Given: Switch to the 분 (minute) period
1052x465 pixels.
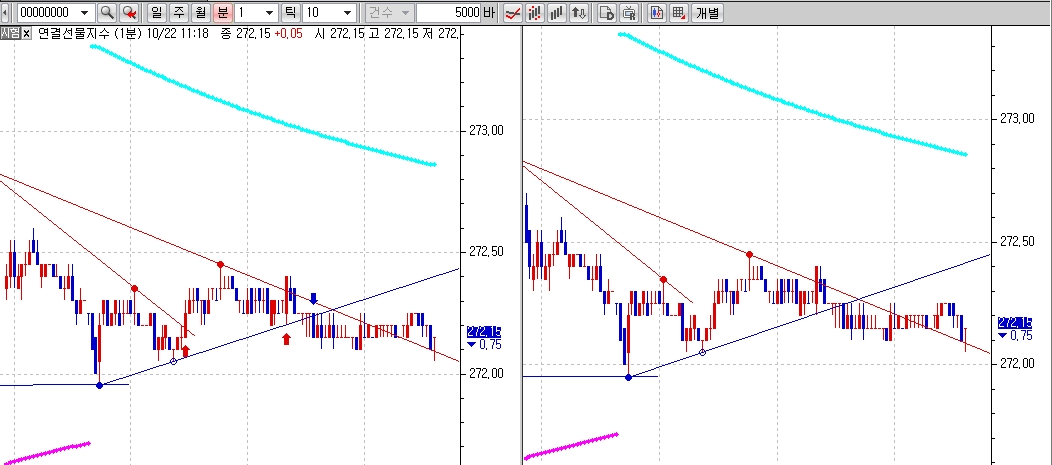Looking at the screenshot, I should (222, 13).
